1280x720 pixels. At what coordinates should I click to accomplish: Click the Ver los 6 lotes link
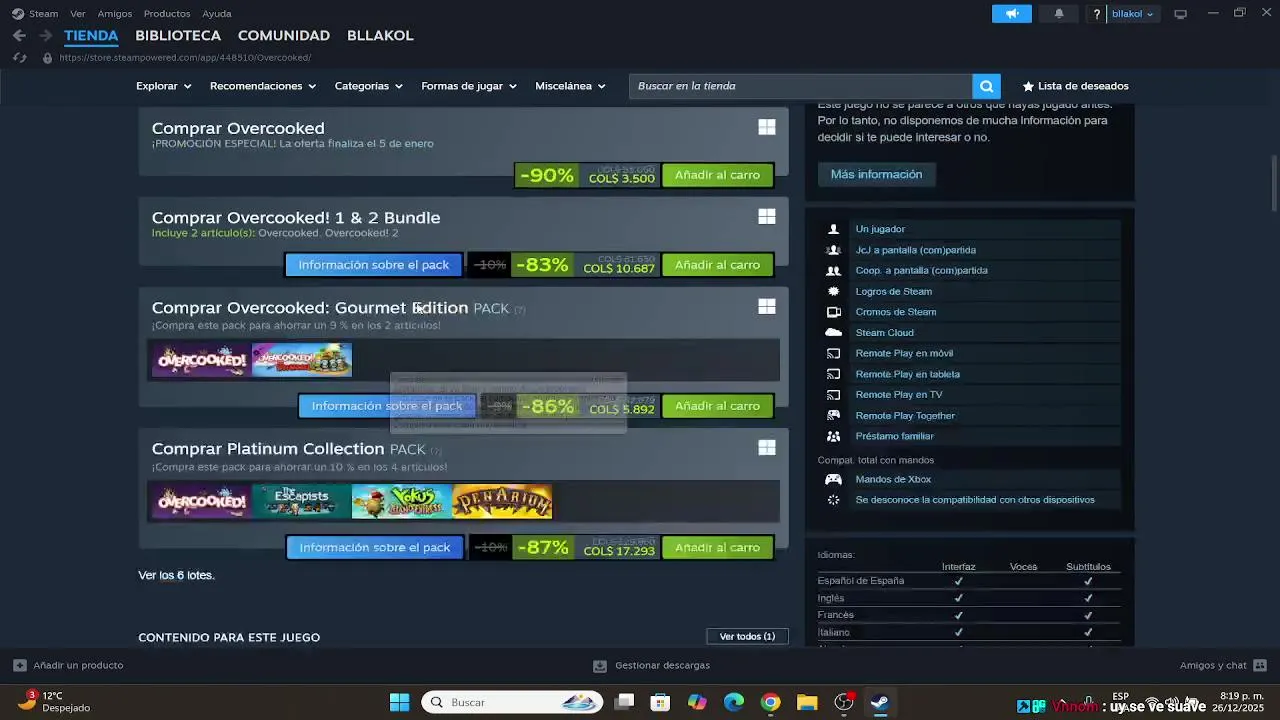[176, 575]
